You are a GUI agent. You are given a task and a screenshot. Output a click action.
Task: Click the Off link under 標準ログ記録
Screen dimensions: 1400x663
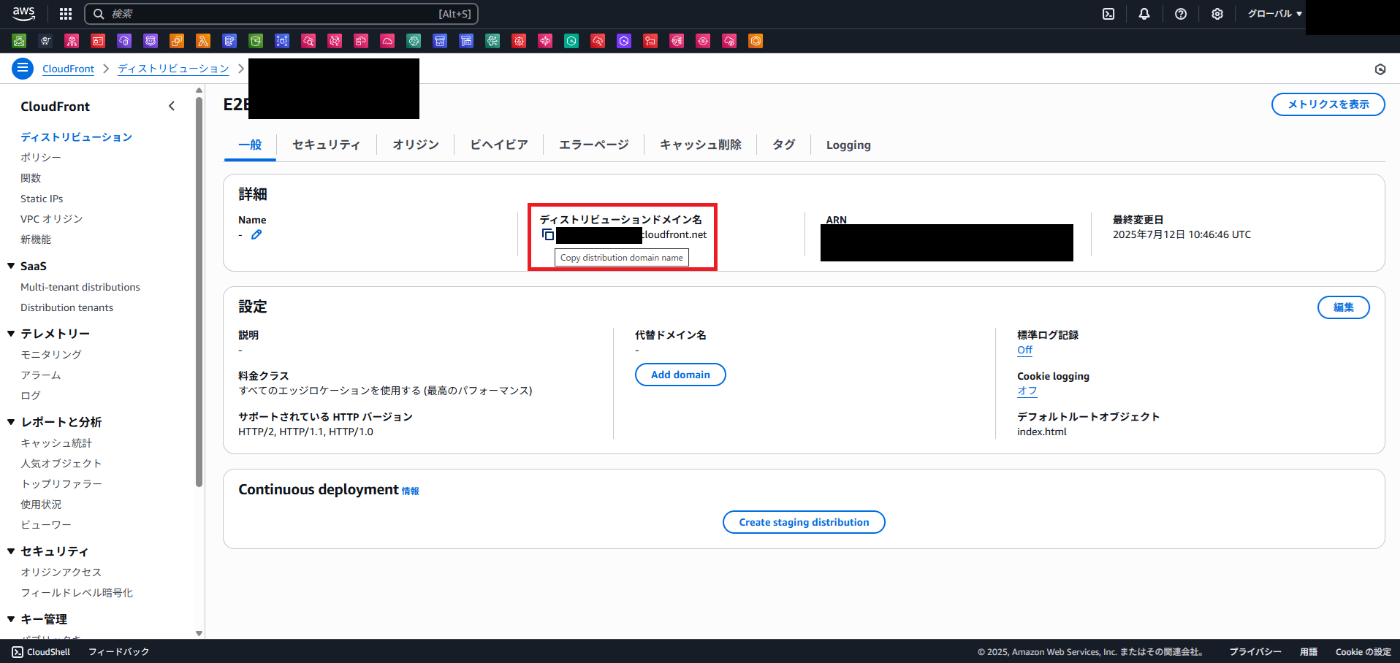click(x=1025, y=350)
